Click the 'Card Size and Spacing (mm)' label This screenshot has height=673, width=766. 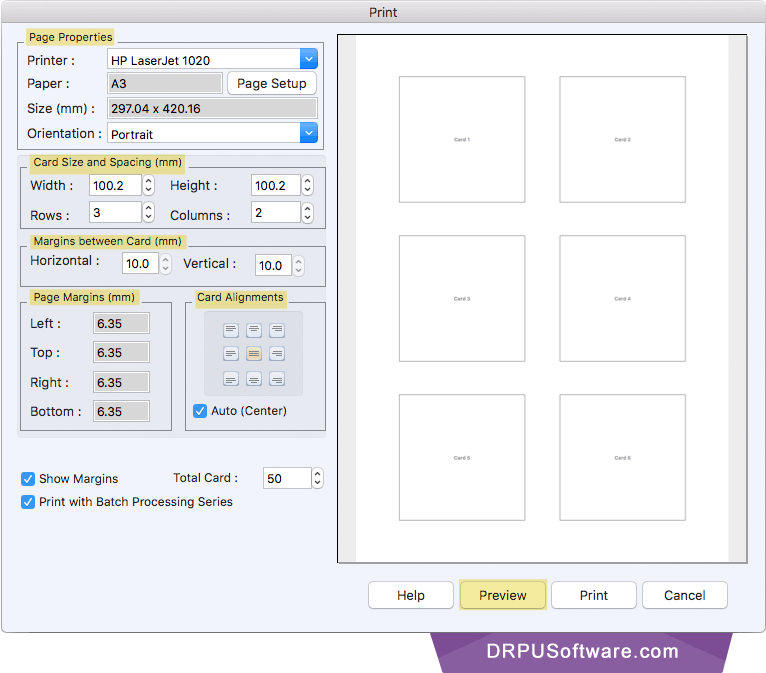(107, 162)
